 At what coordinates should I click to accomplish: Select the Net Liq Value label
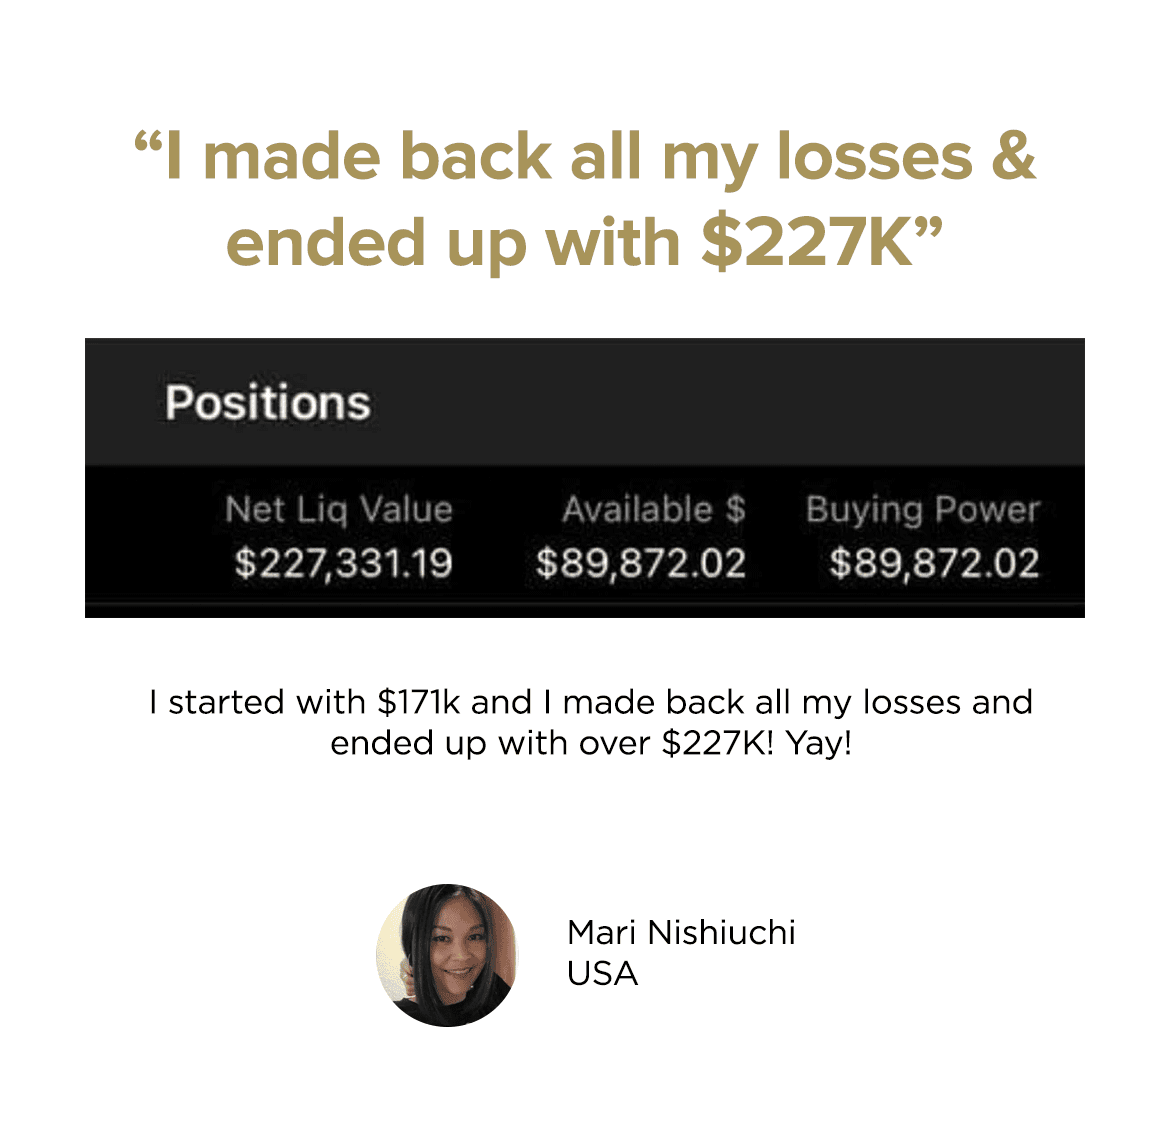tap(339, 510)
